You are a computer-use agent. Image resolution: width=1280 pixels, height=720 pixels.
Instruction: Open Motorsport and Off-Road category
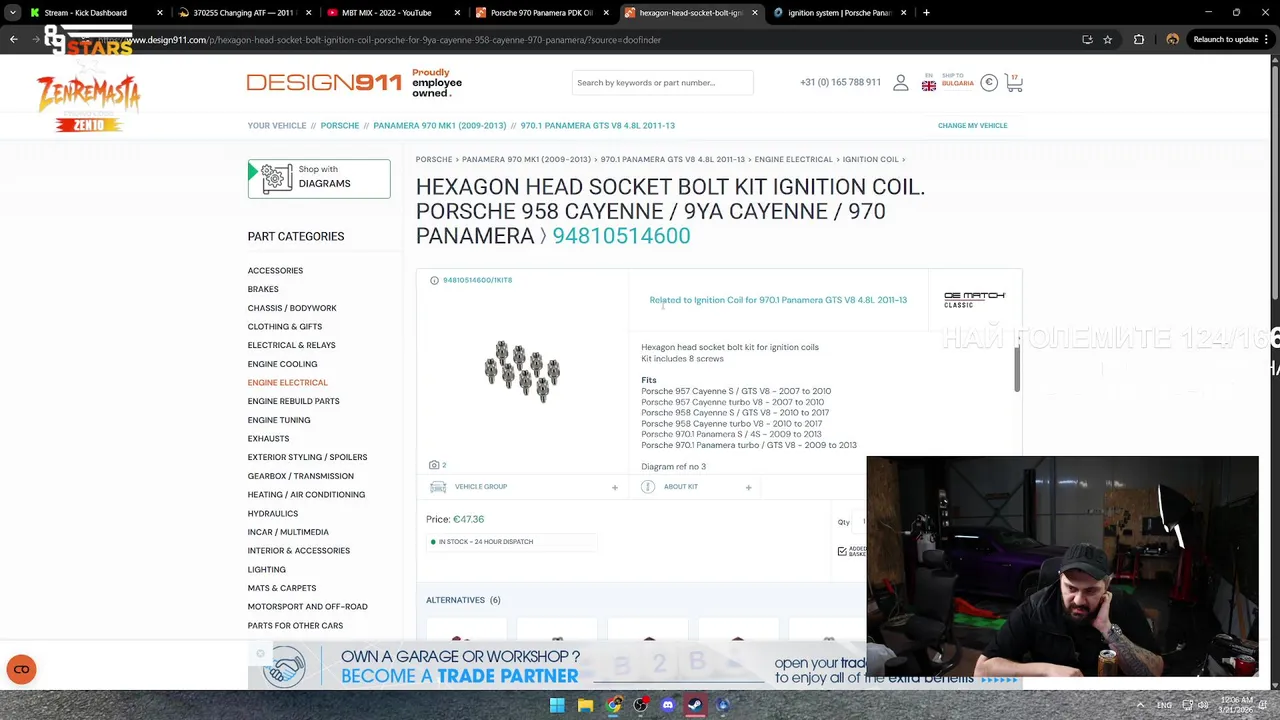[x=307, y=607]
